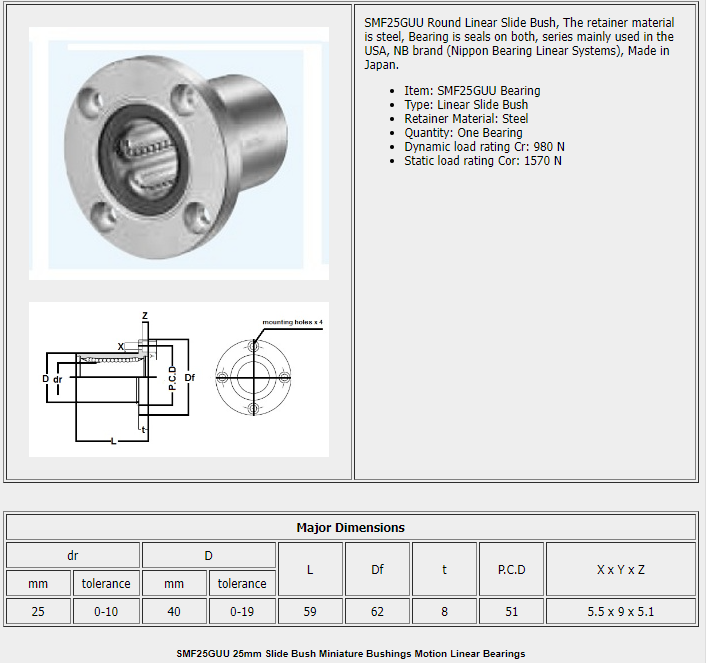Click the 'D' column header in table

tap(208, 556)
